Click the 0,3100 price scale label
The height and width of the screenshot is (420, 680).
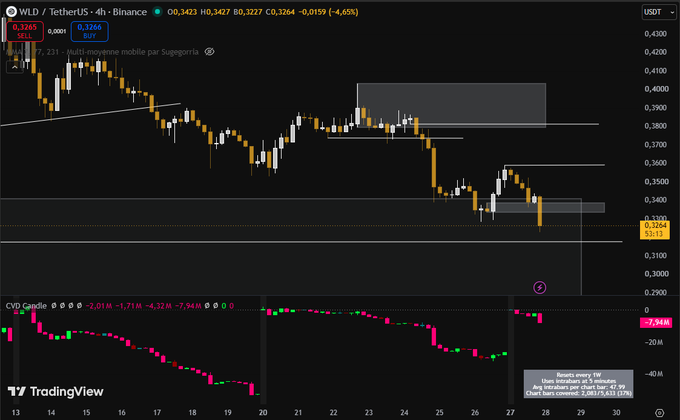point(655,256)
